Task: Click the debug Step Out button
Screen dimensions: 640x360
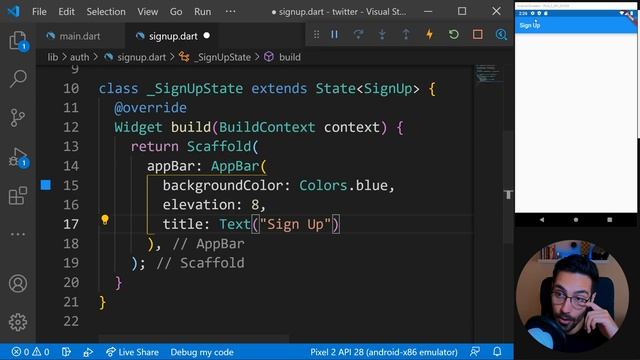Action: click(x=406, y=35)
